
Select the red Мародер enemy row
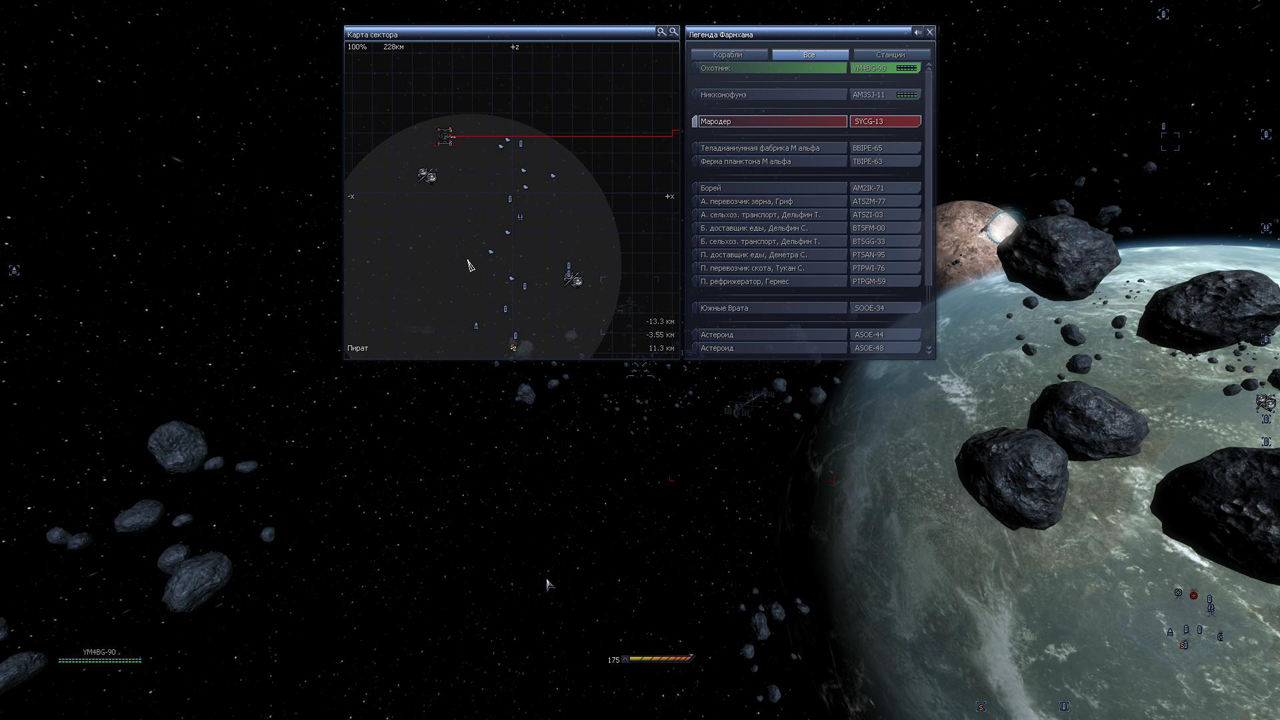tap(806, 121)
